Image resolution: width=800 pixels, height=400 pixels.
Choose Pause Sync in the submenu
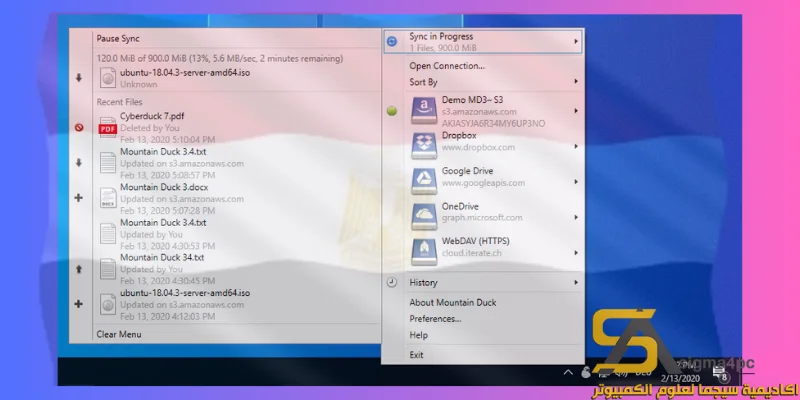pos(118,39)
